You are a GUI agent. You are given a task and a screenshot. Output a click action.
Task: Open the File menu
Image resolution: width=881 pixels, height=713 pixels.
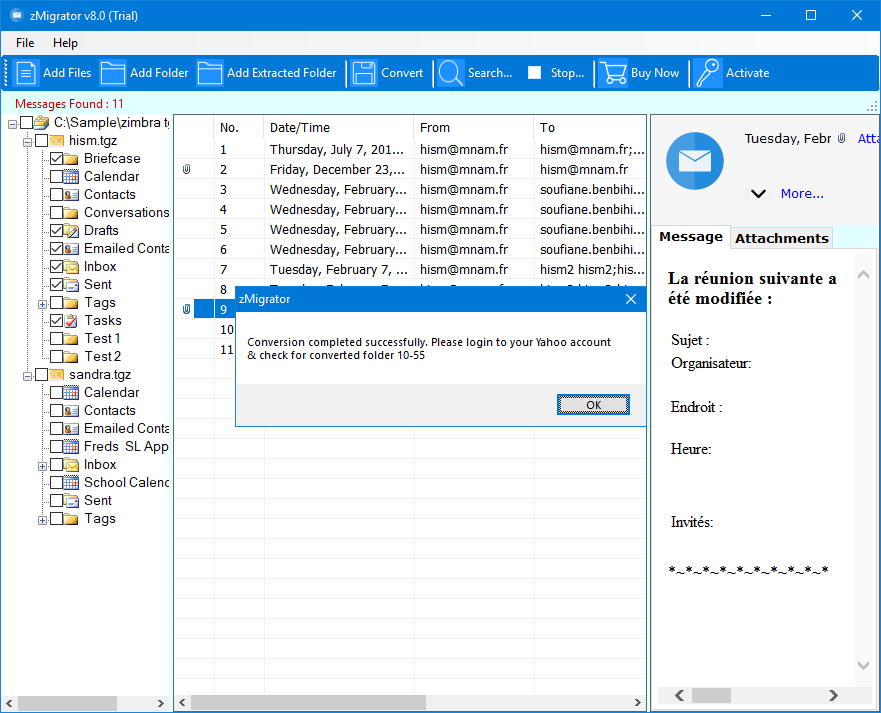[25, 43]
